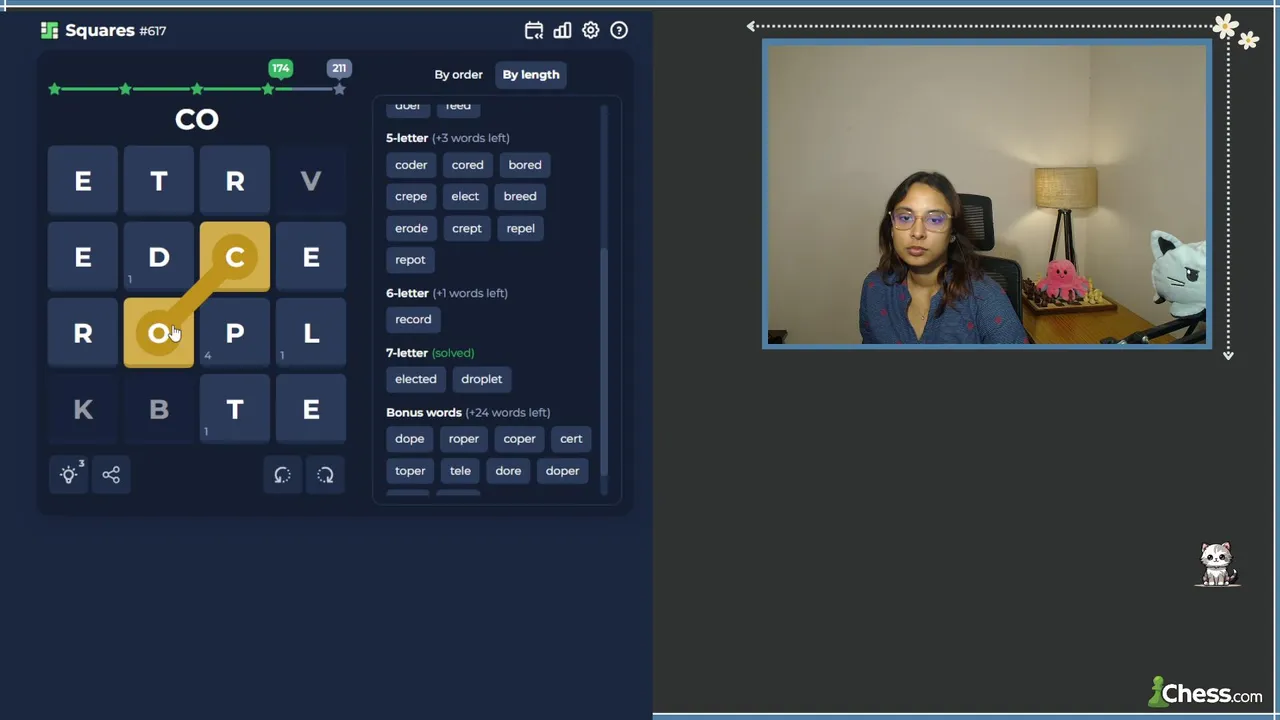Click the Squares logo icon
Screen dimensions: 1280x720
click(49, 31)
